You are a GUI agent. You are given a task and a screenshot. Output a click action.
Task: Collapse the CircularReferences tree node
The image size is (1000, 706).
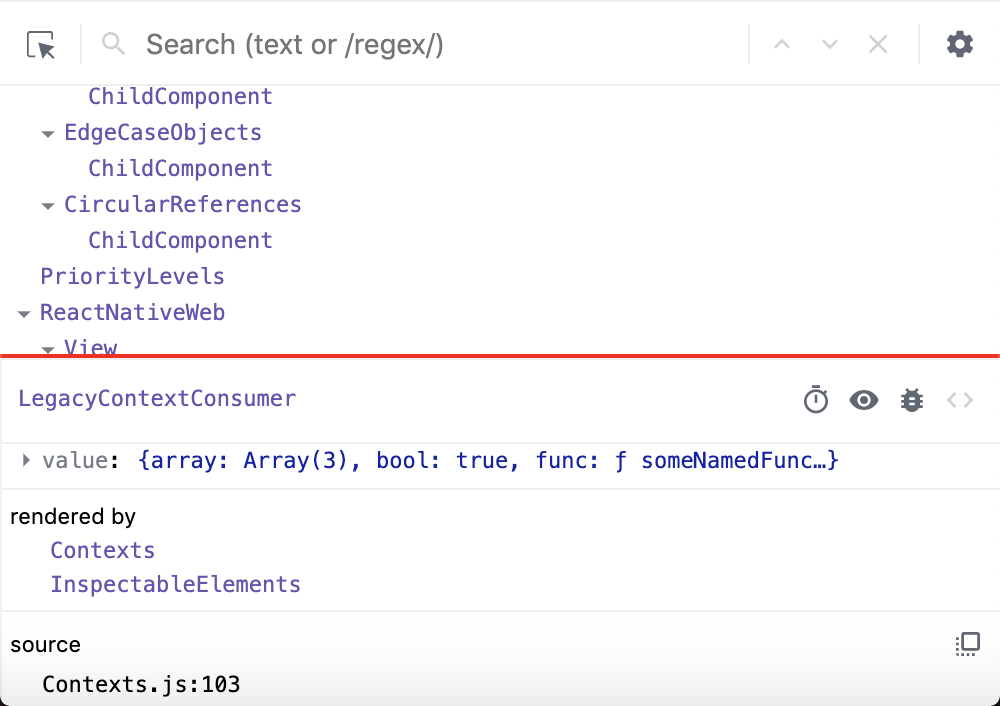tap(48, 204)
